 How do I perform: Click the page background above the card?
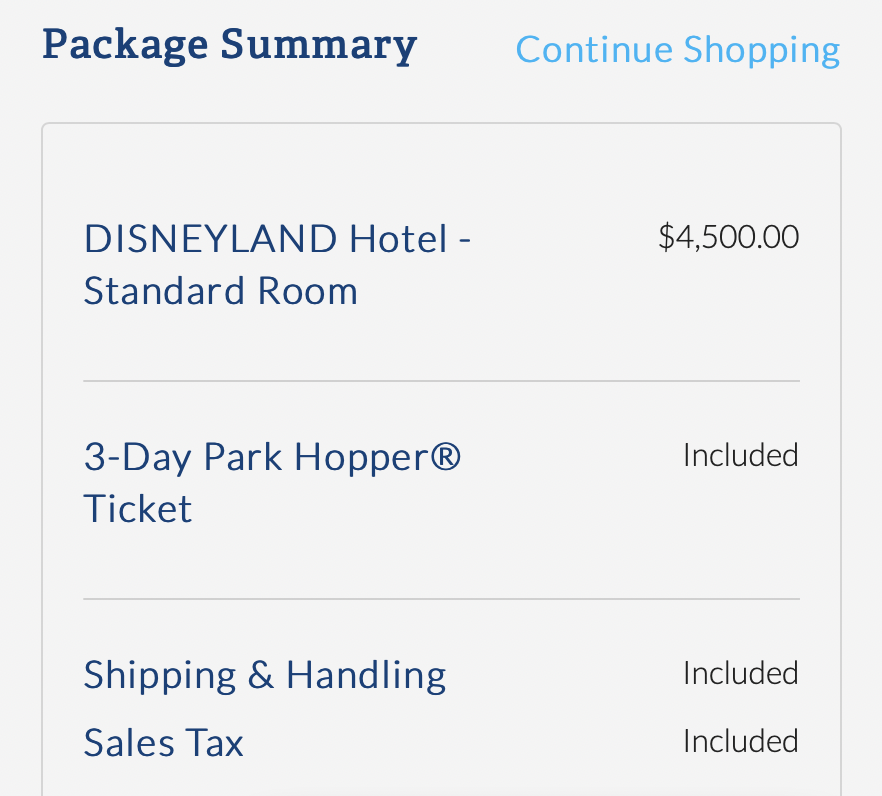(x=441, y=95)
